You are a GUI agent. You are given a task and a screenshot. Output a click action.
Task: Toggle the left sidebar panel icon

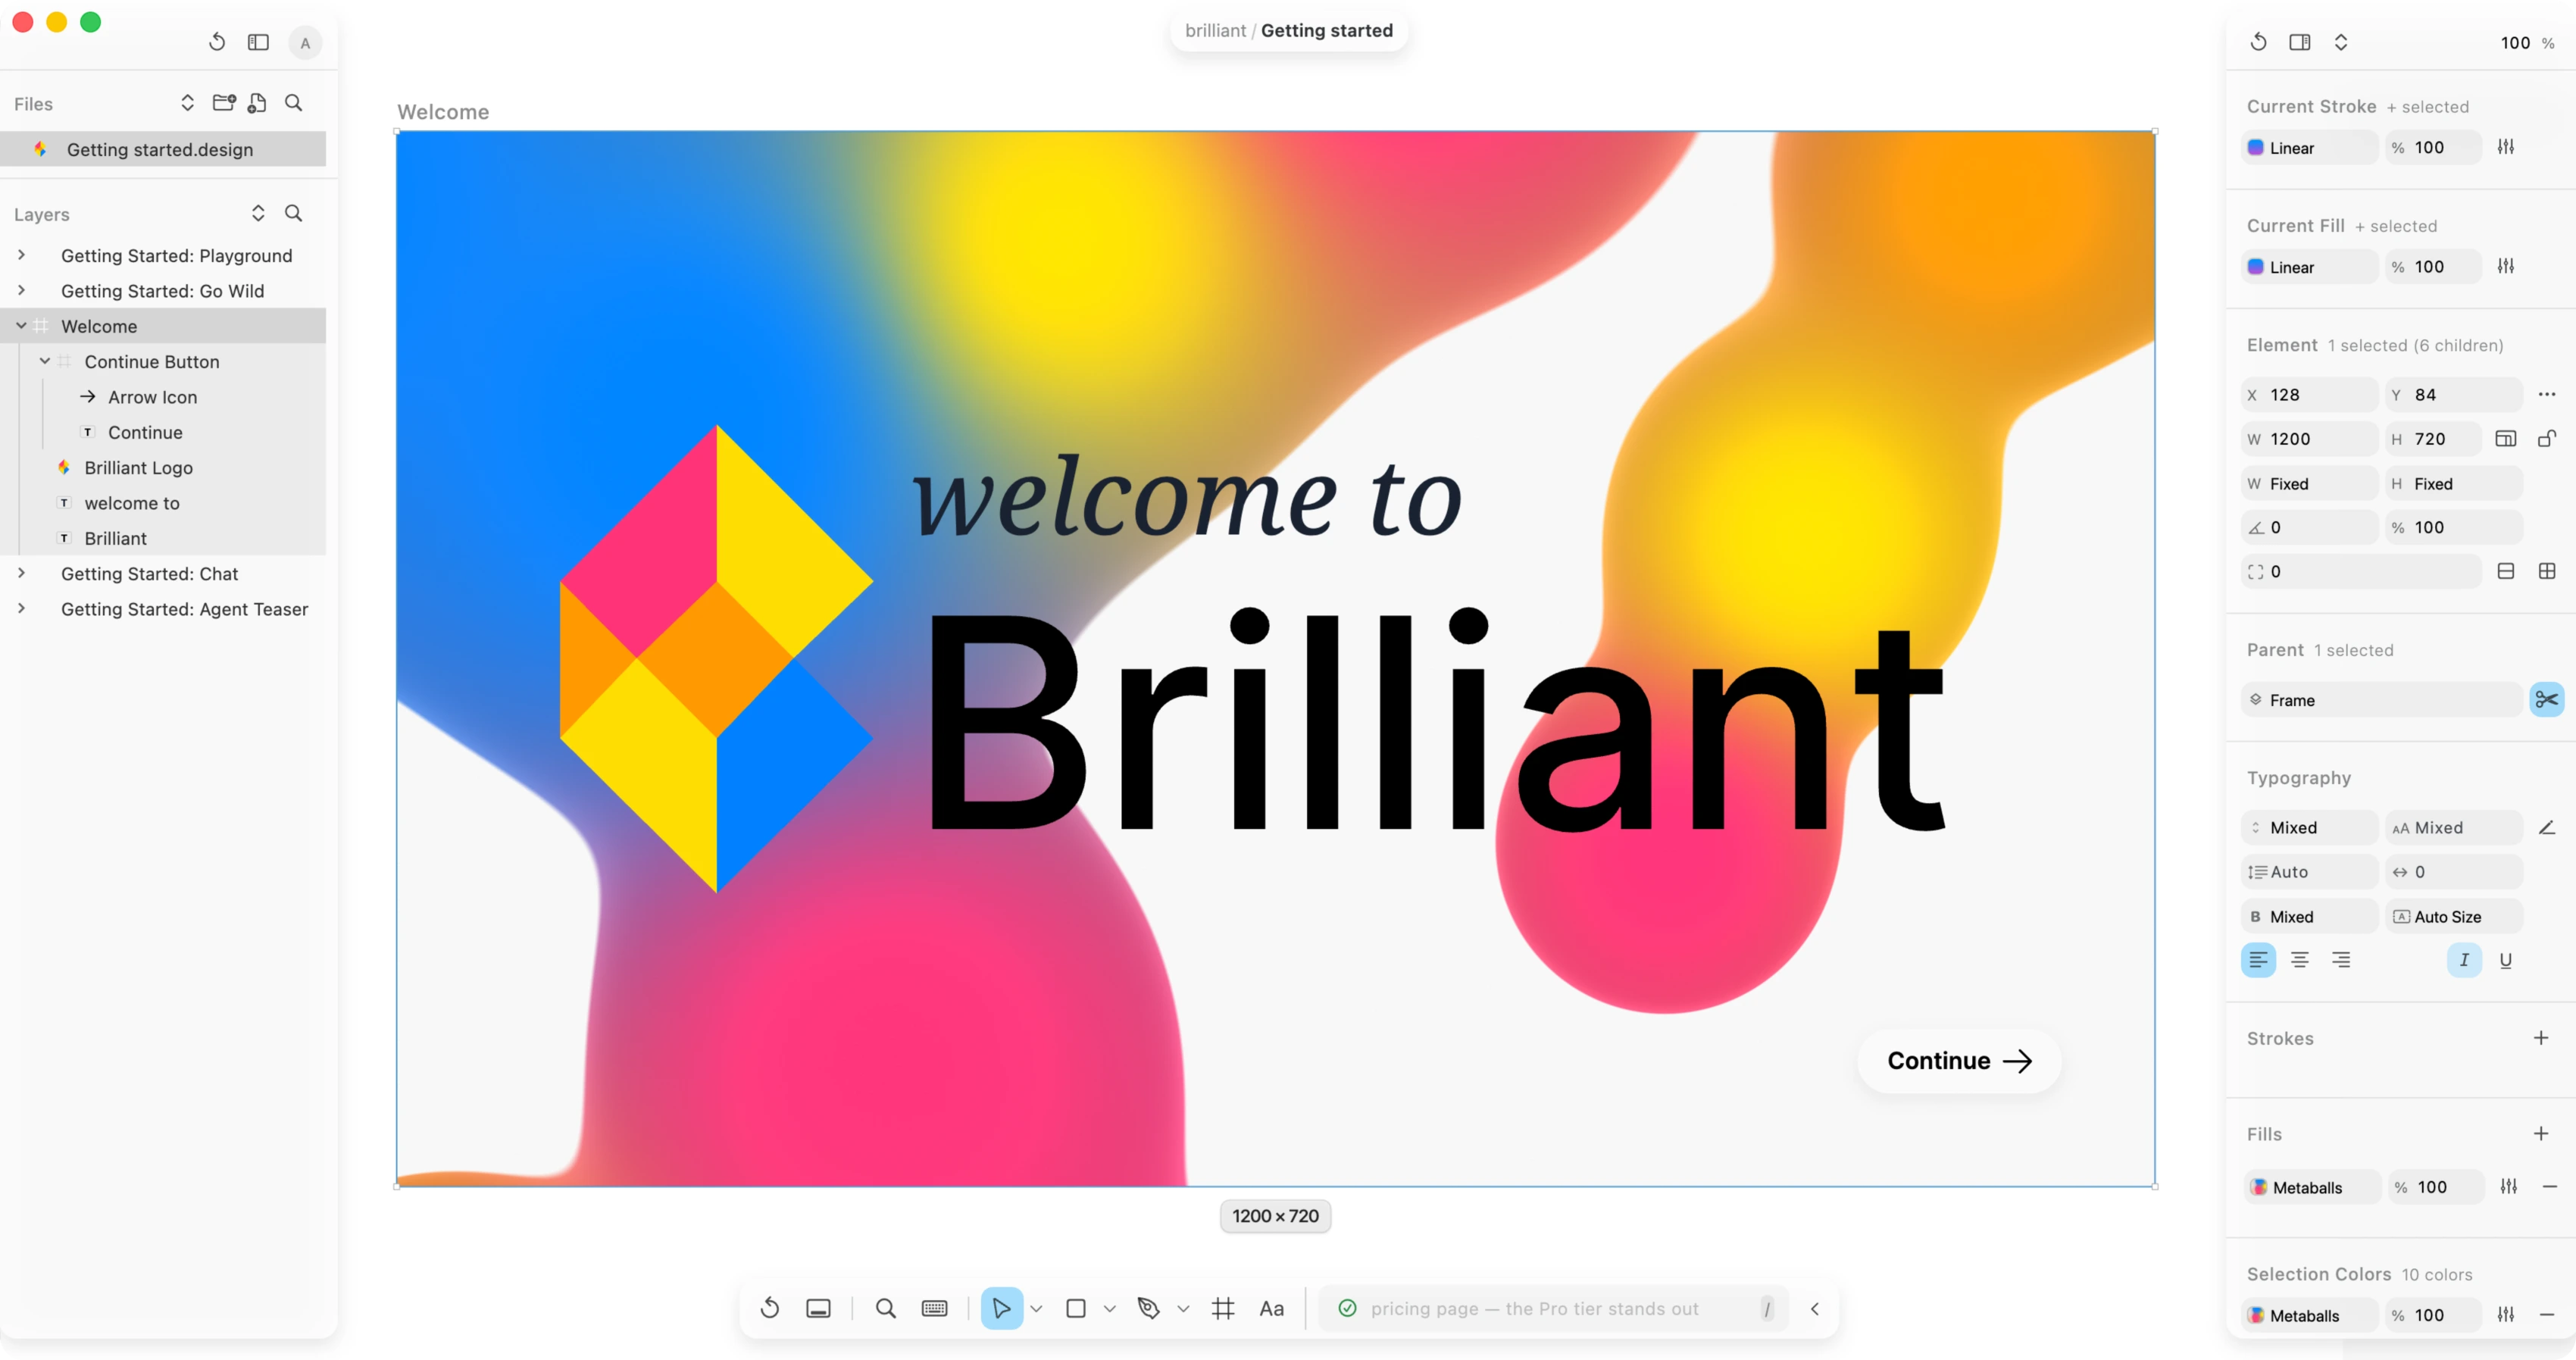coord(259,42)
